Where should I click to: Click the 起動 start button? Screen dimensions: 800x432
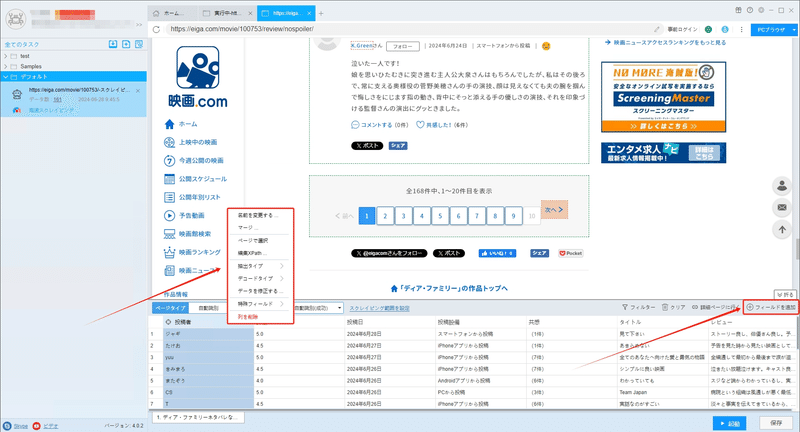click(x=730, y=423)
